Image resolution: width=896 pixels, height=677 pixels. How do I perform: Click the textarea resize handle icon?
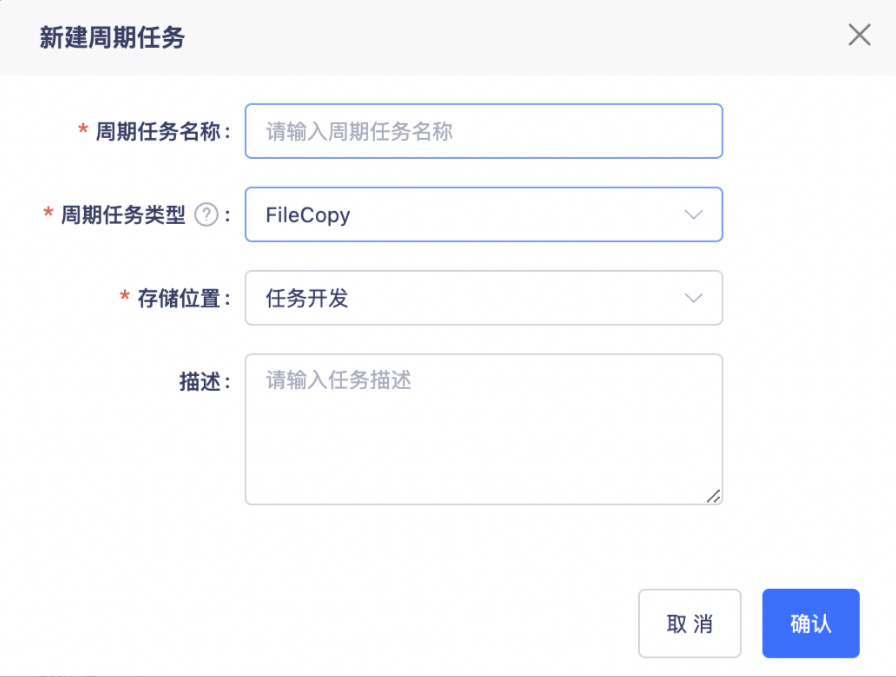tap(713, 496)
